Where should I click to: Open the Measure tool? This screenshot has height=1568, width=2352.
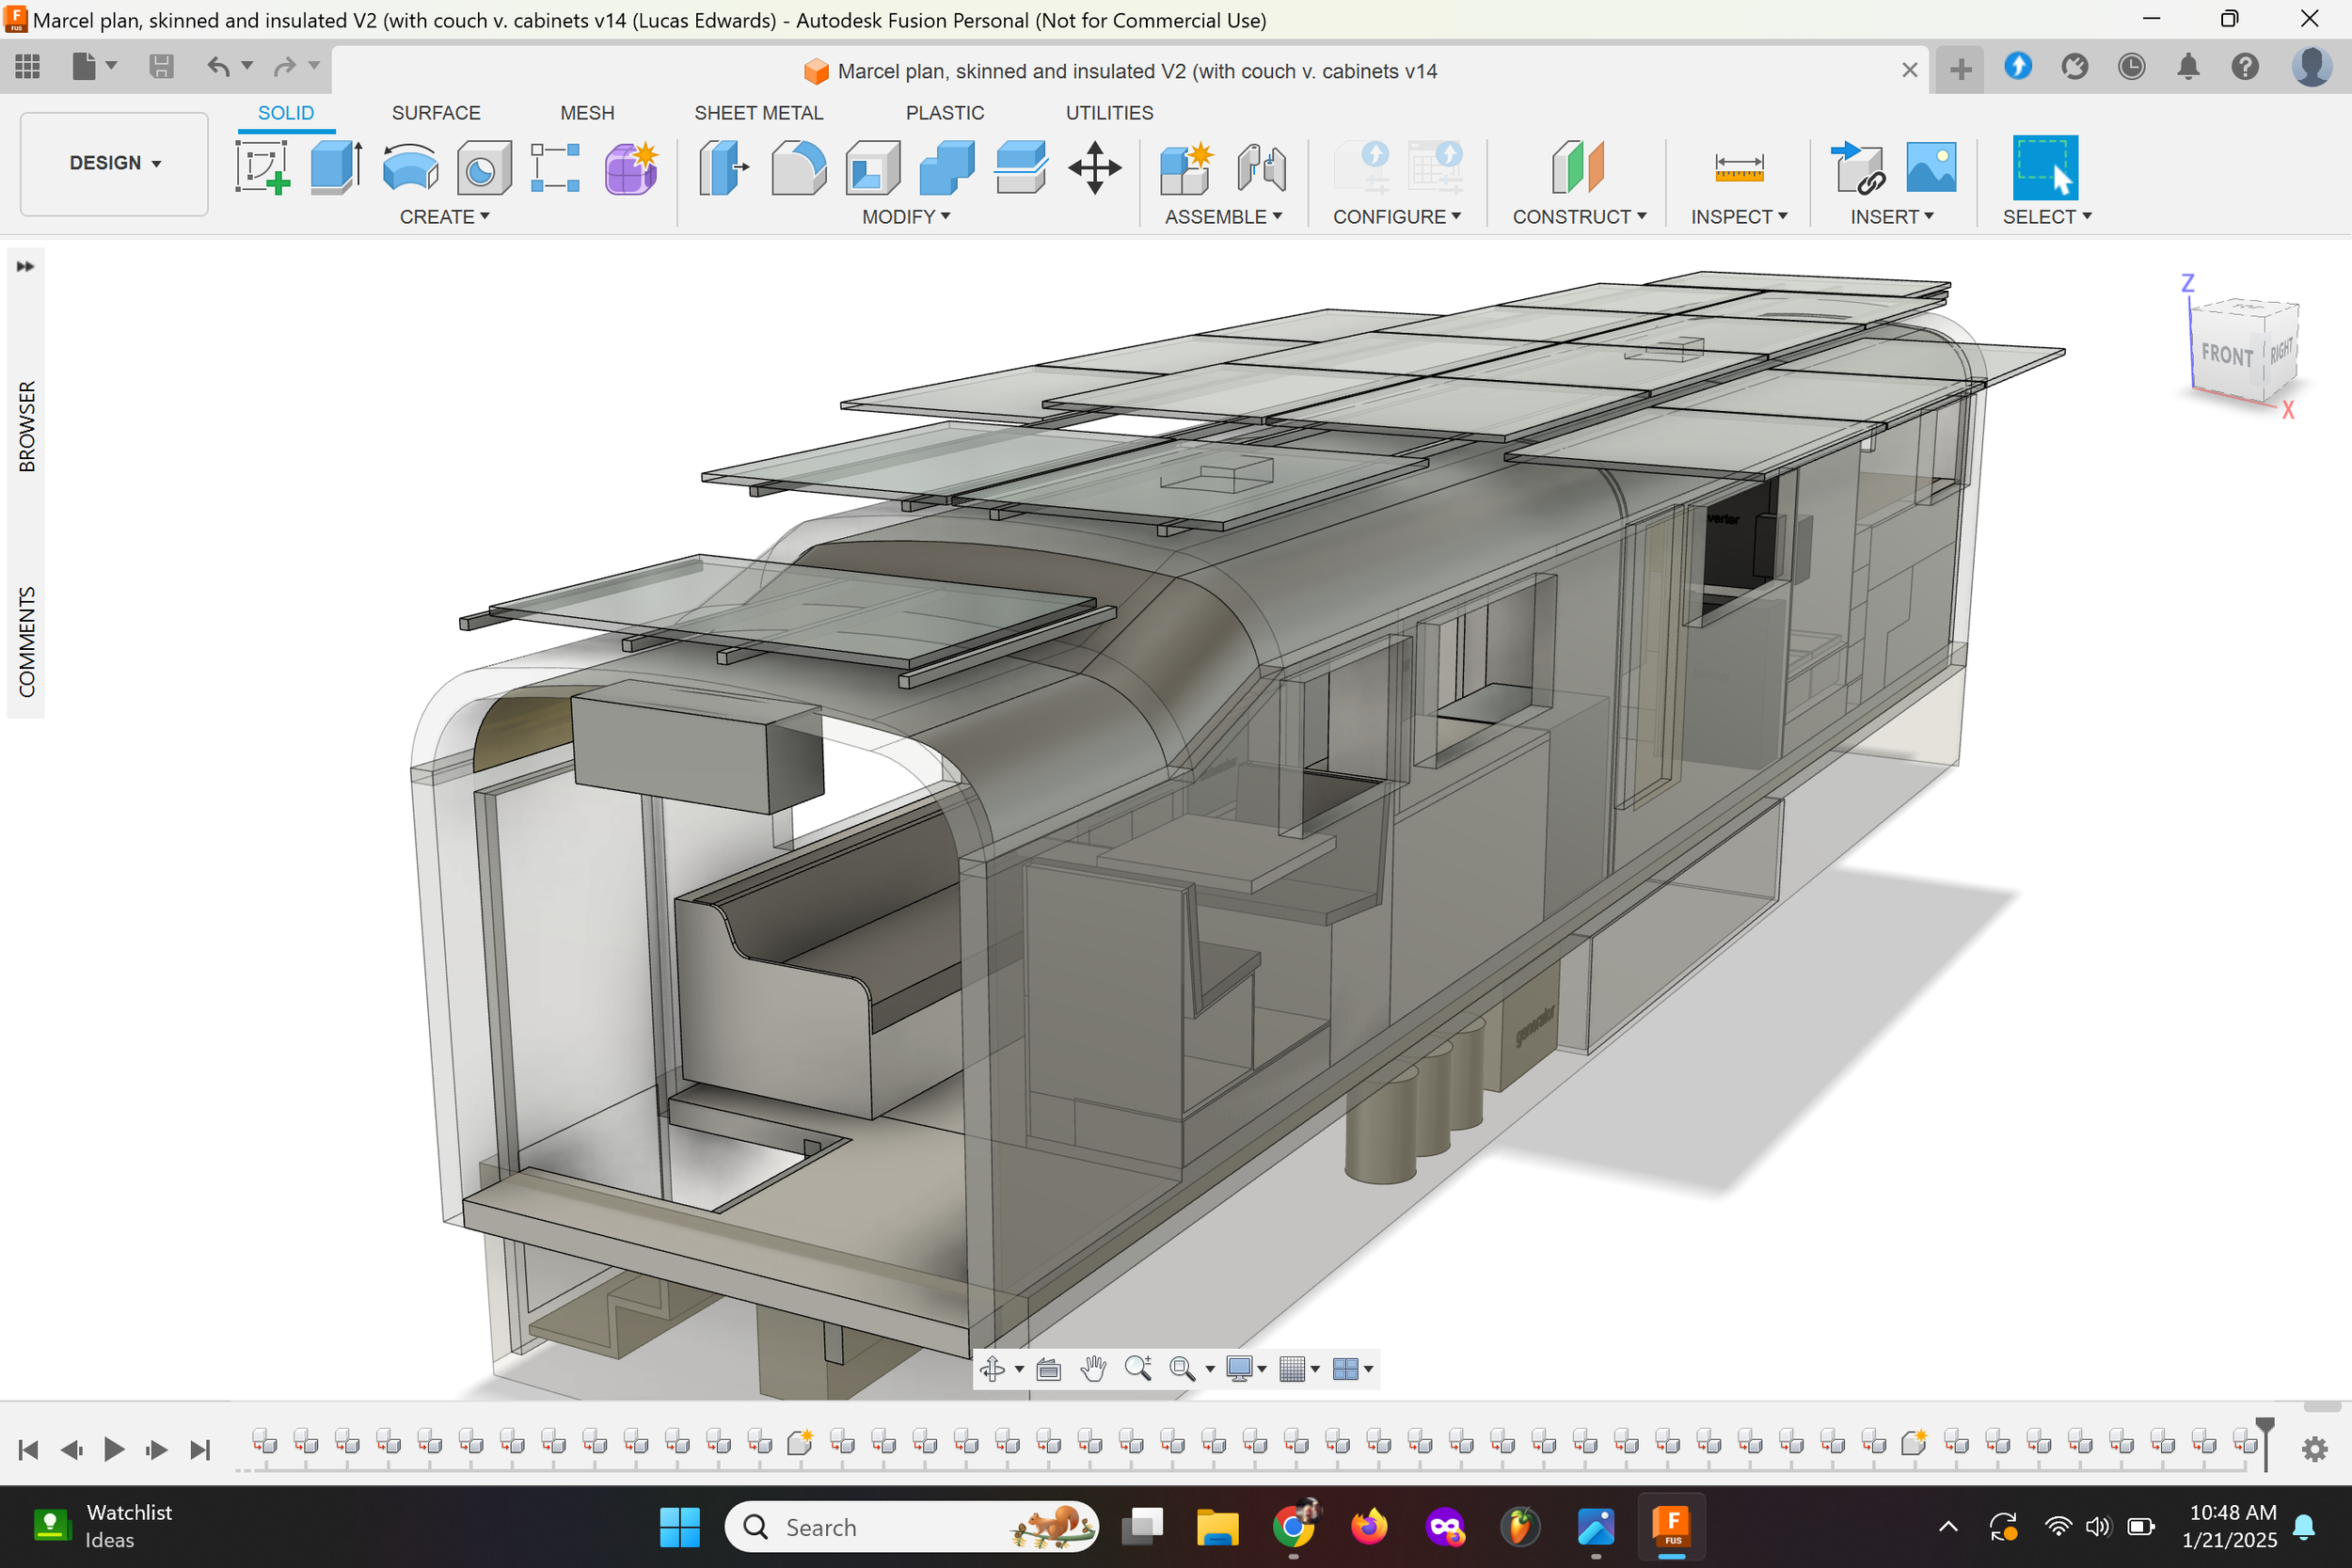point(1739,167)
